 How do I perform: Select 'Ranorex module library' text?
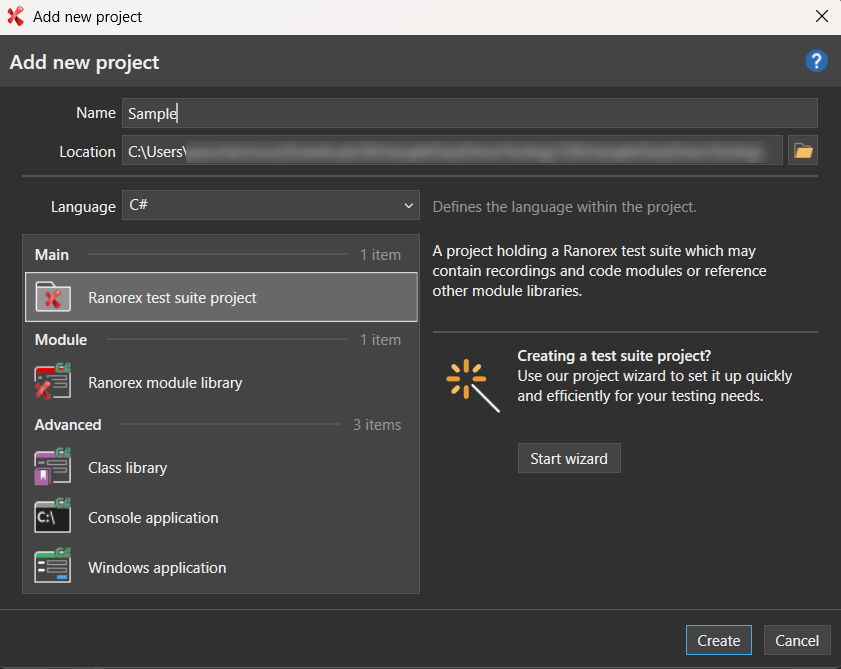[165, 383]
